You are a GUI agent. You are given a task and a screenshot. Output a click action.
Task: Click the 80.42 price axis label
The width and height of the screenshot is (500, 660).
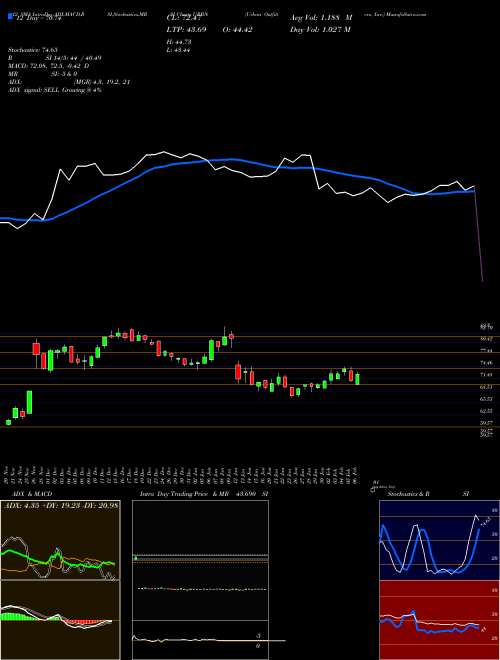(486, 338)
